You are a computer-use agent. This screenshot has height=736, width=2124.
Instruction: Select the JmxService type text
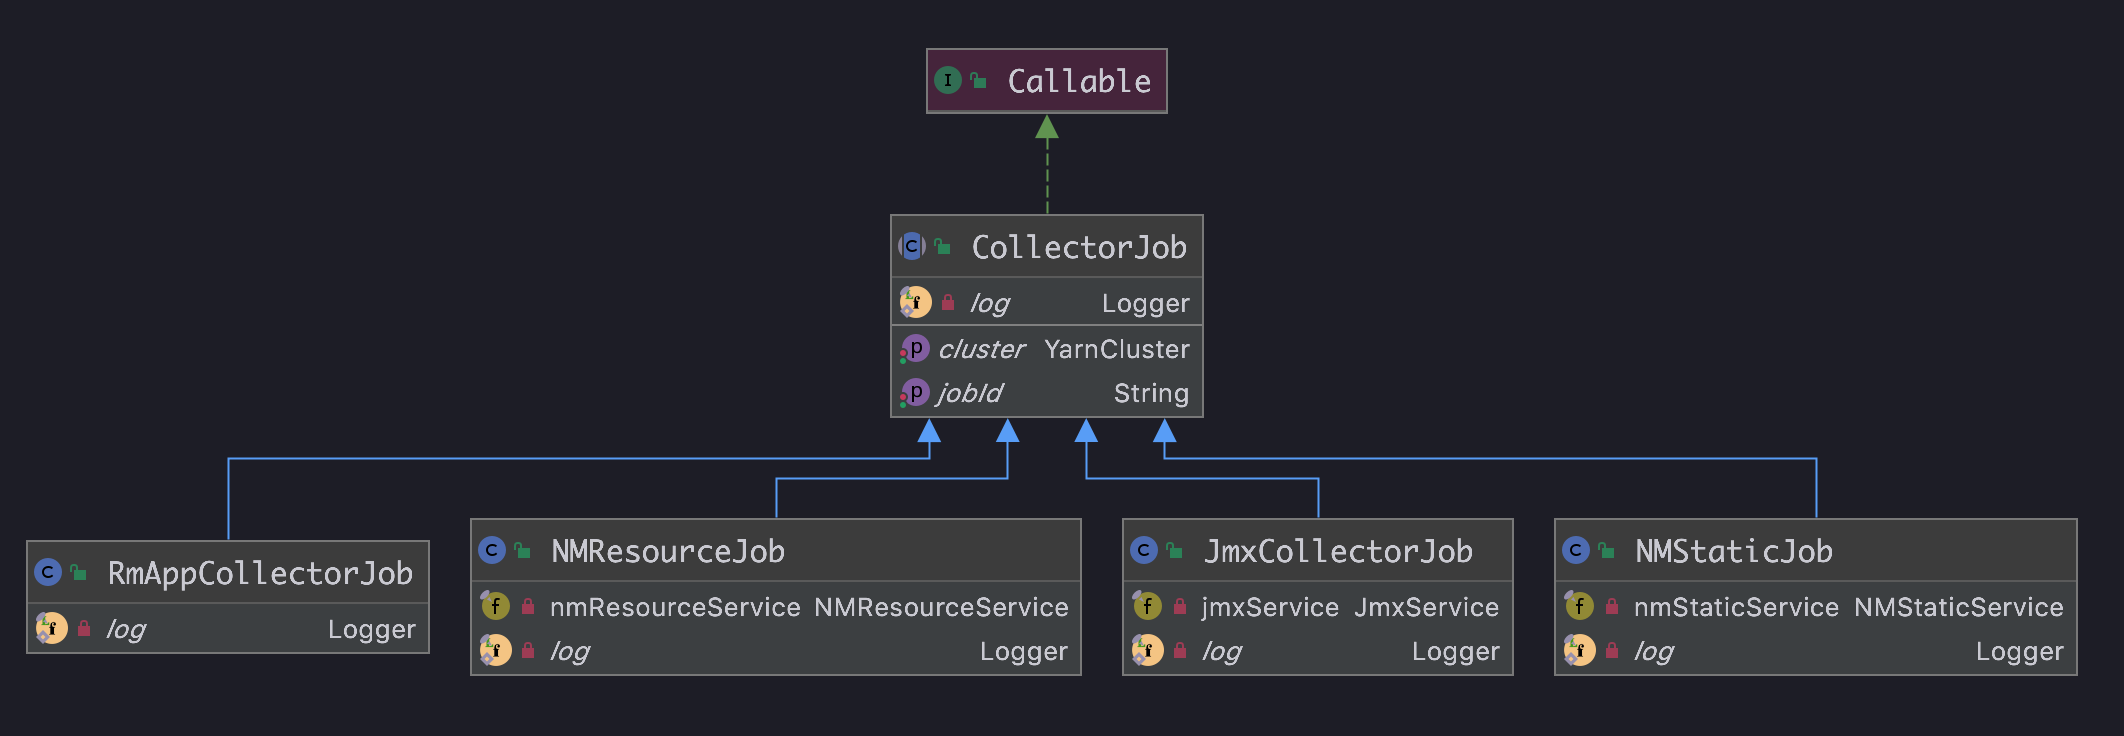tap(1426, 607)
